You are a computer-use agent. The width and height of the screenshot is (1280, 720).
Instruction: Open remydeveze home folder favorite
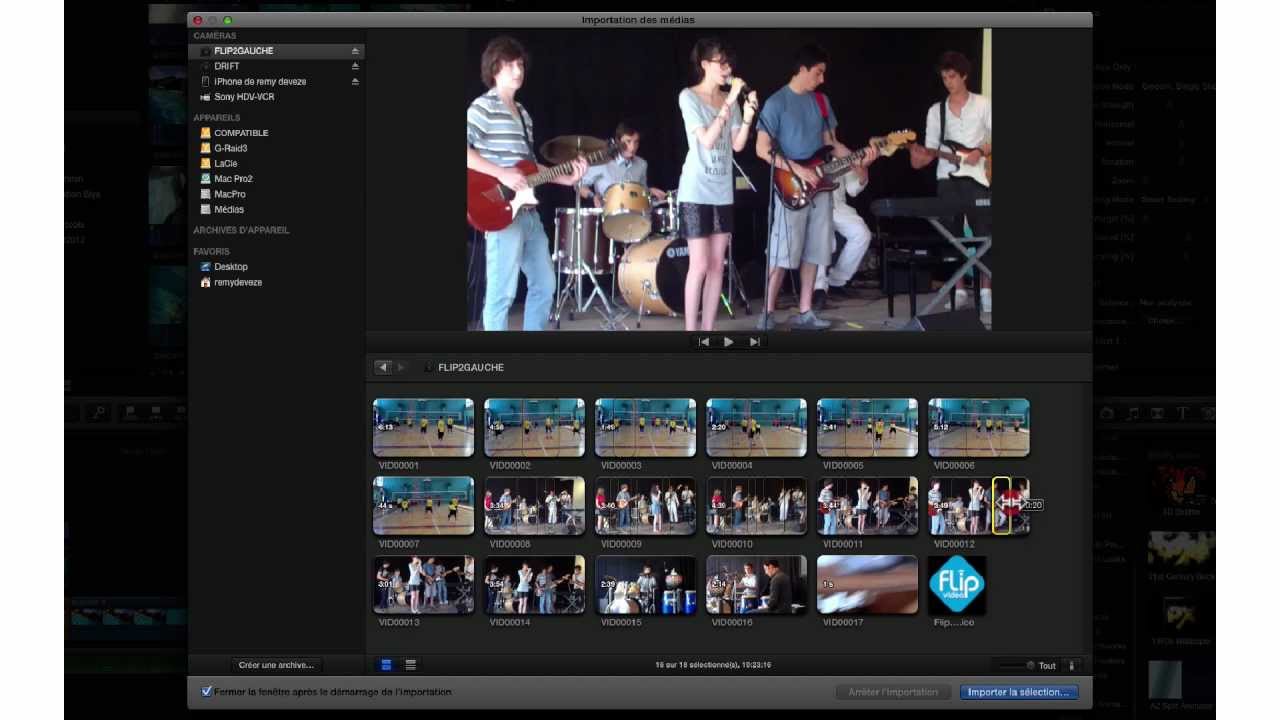pyautogui.click(x=237, y=283)
